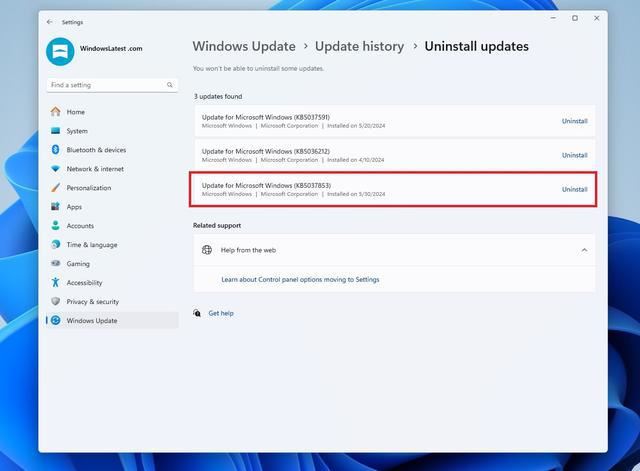Uninstall update KB5037591

pos(574,121)
